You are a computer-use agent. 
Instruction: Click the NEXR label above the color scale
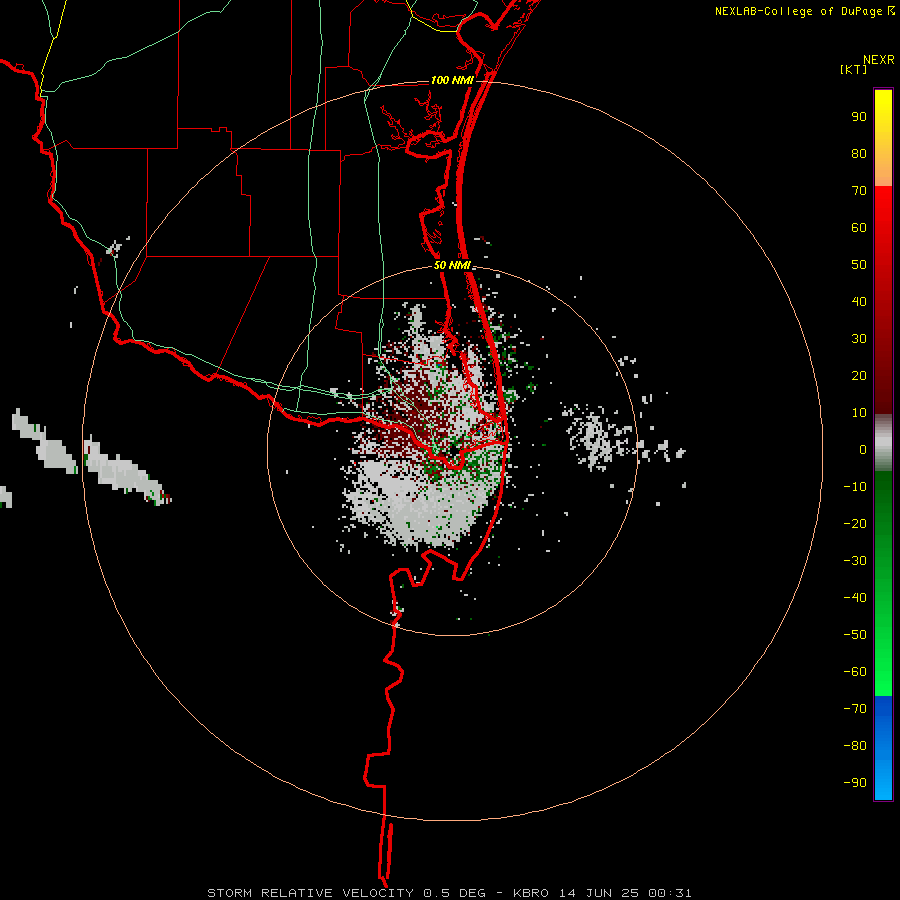pos(879,60)
